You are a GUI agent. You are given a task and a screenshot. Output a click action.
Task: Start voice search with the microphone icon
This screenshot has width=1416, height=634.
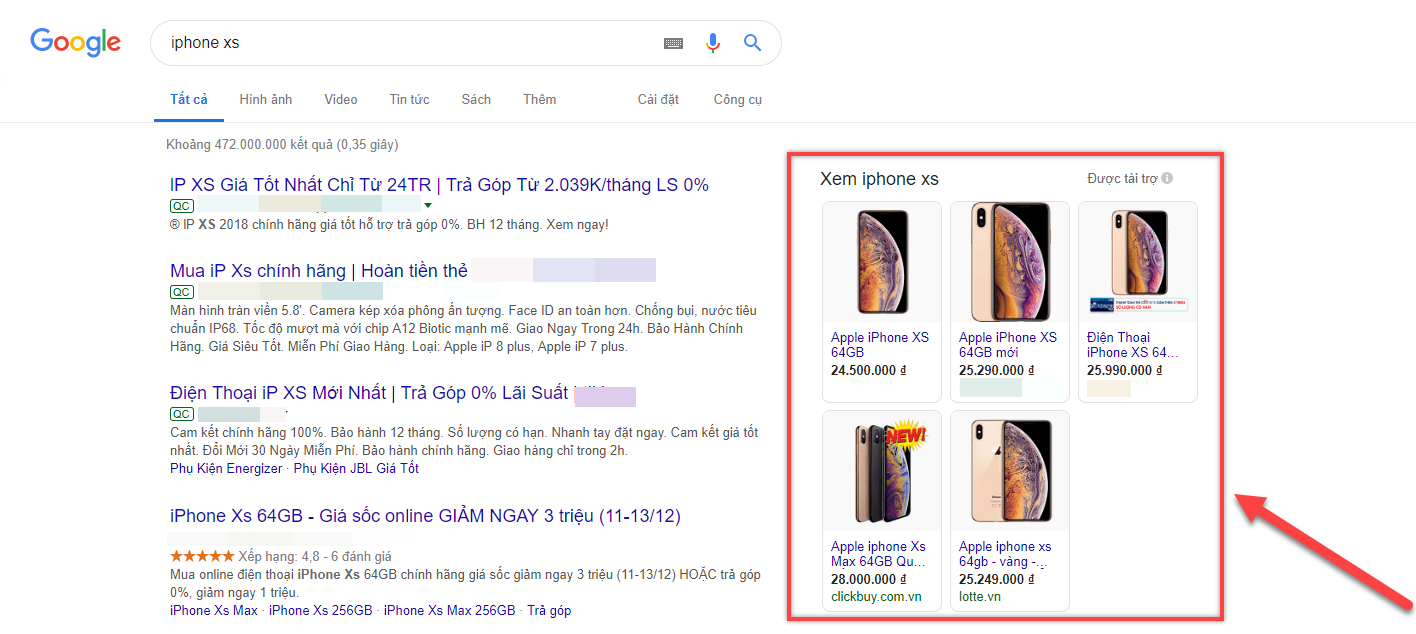point(712,43)
